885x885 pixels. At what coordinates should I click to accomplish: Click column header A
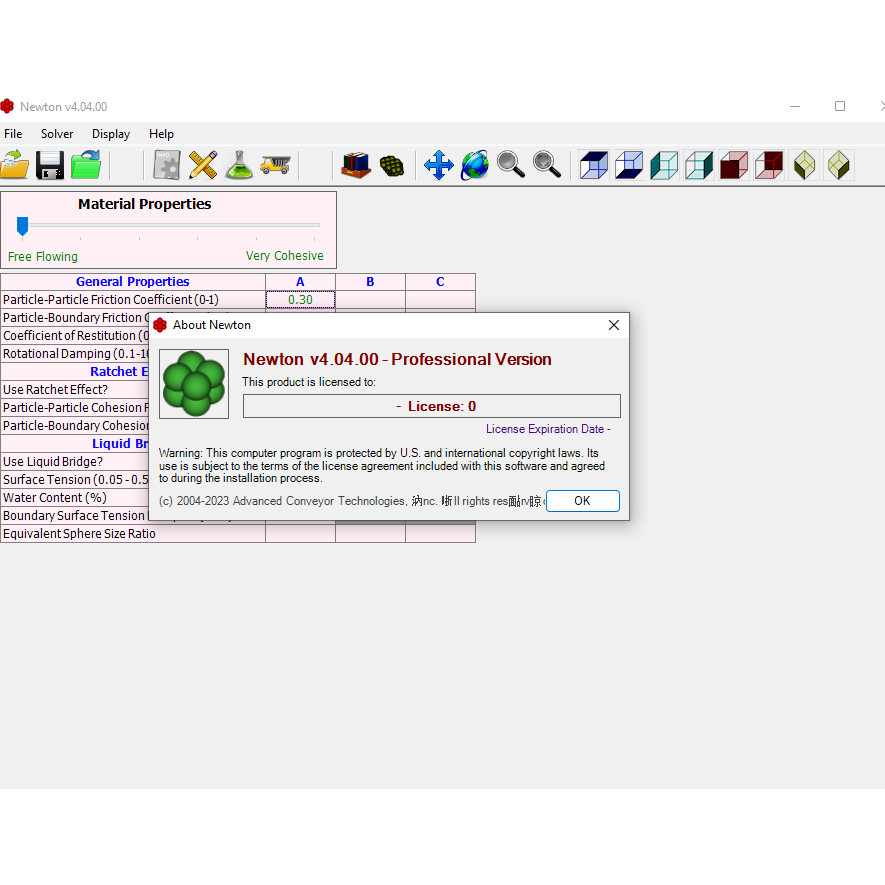click(300, 282)
